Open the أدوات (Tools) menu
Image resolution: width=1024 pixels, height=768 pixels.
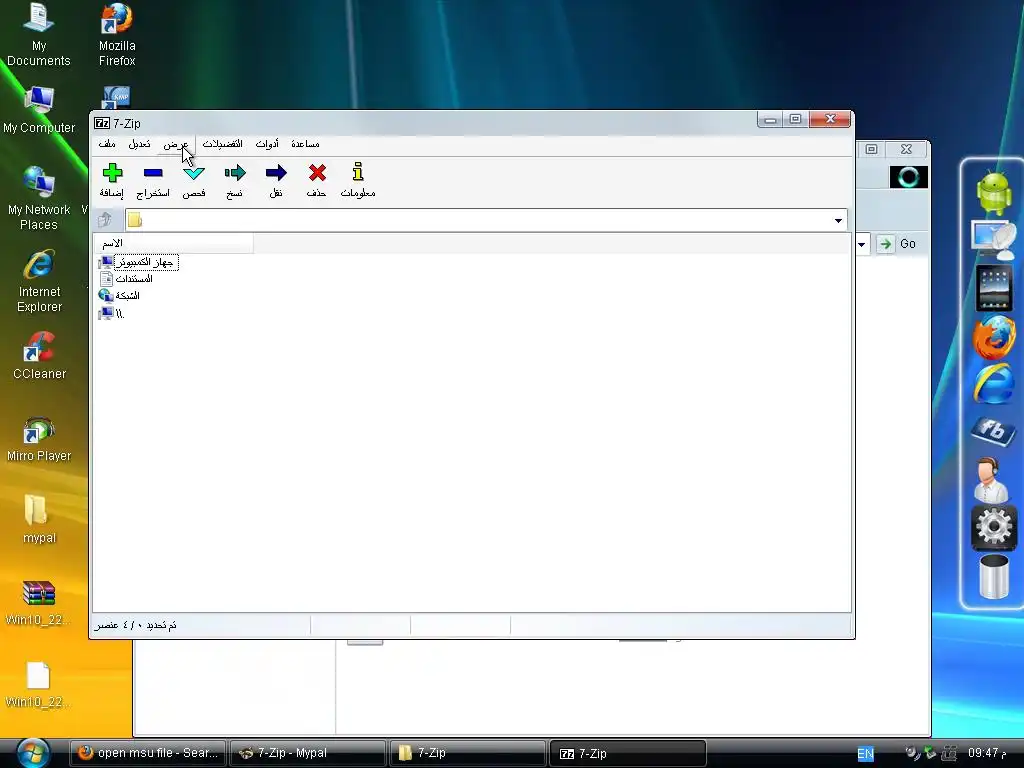(x=267, y=144)
